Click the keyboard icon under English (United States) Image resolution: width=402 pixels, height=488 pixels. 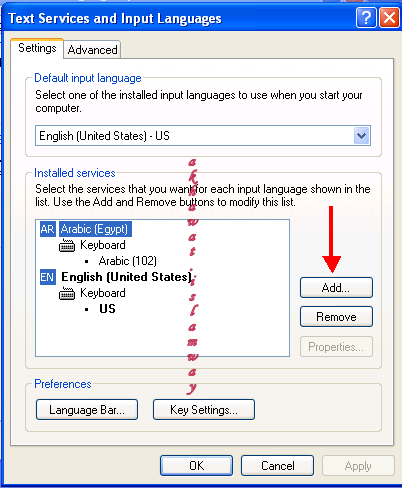67,294
